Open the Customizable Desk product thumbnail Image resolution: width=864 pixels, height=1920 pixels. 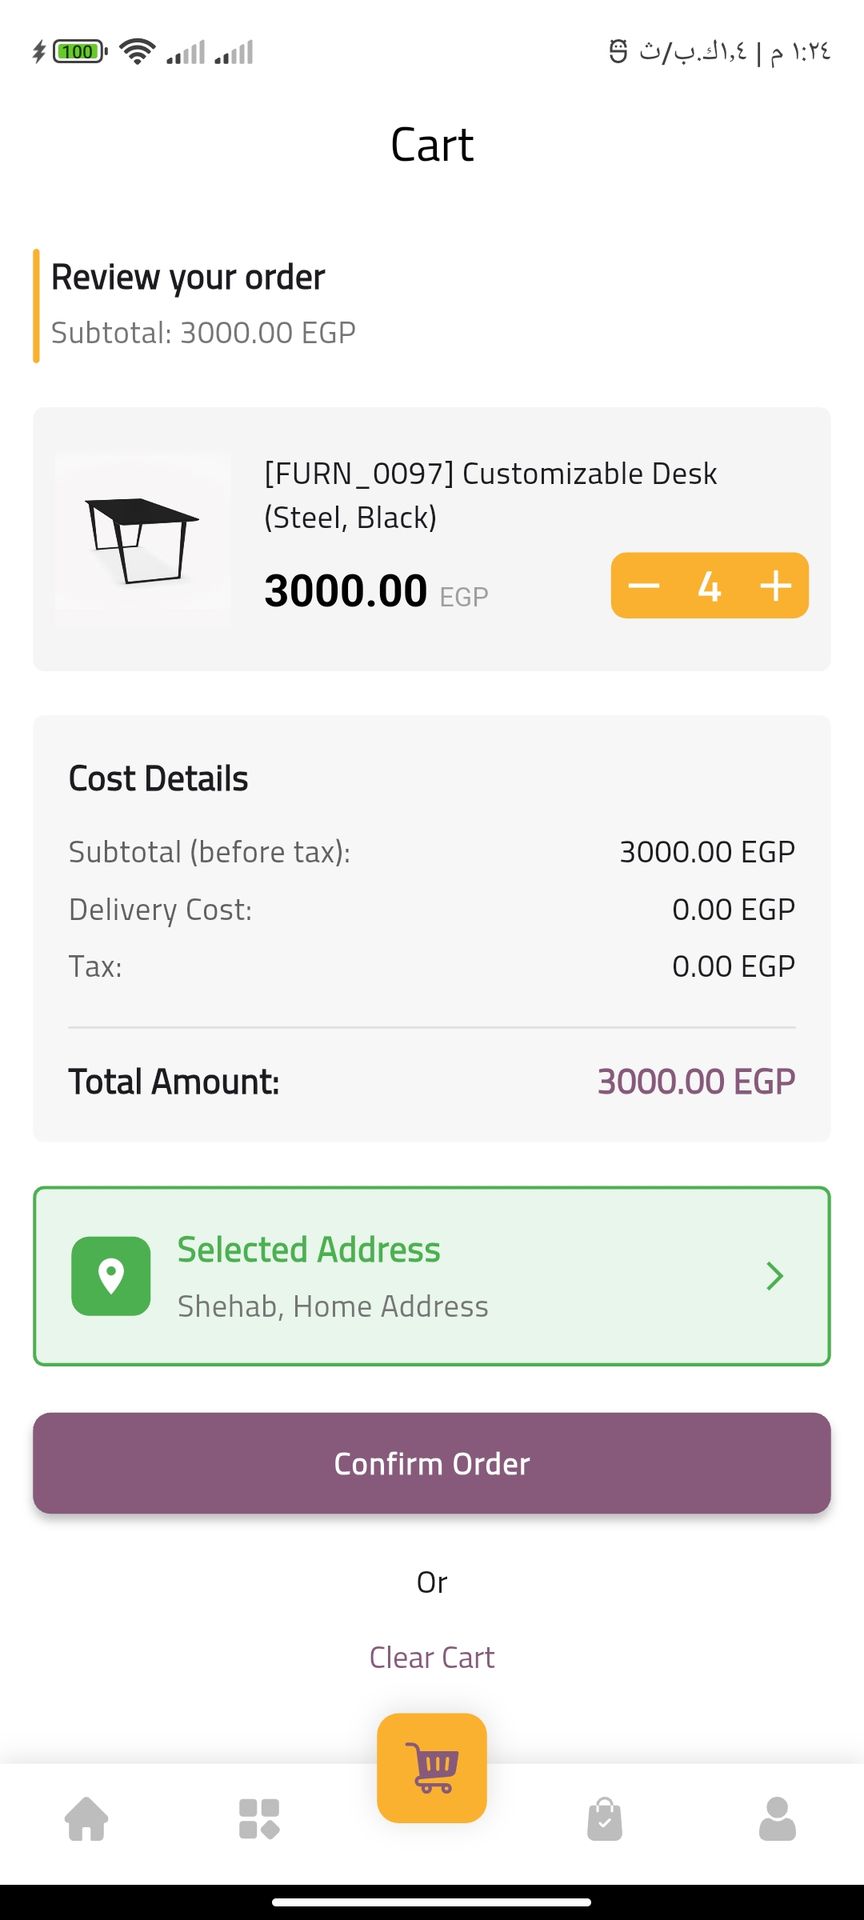(142, 540)
